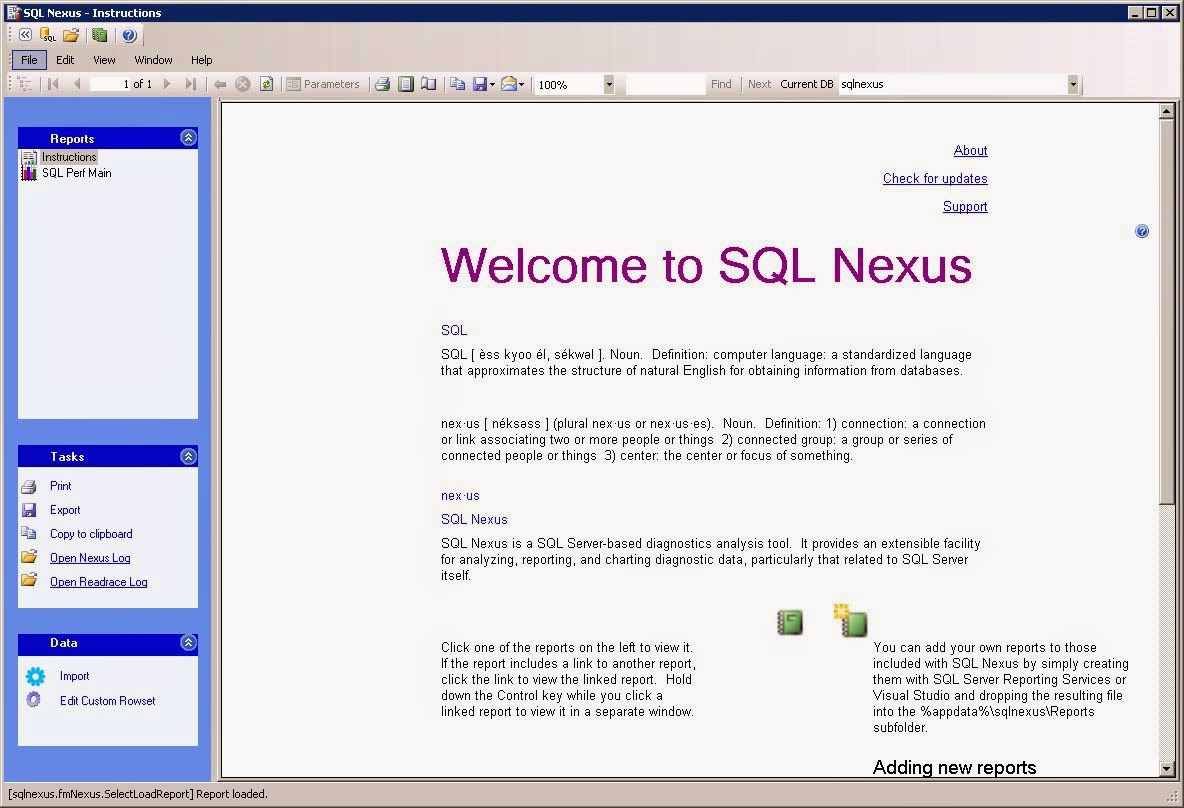
Task: Go to last page of report
Action: tap(190, 84)
